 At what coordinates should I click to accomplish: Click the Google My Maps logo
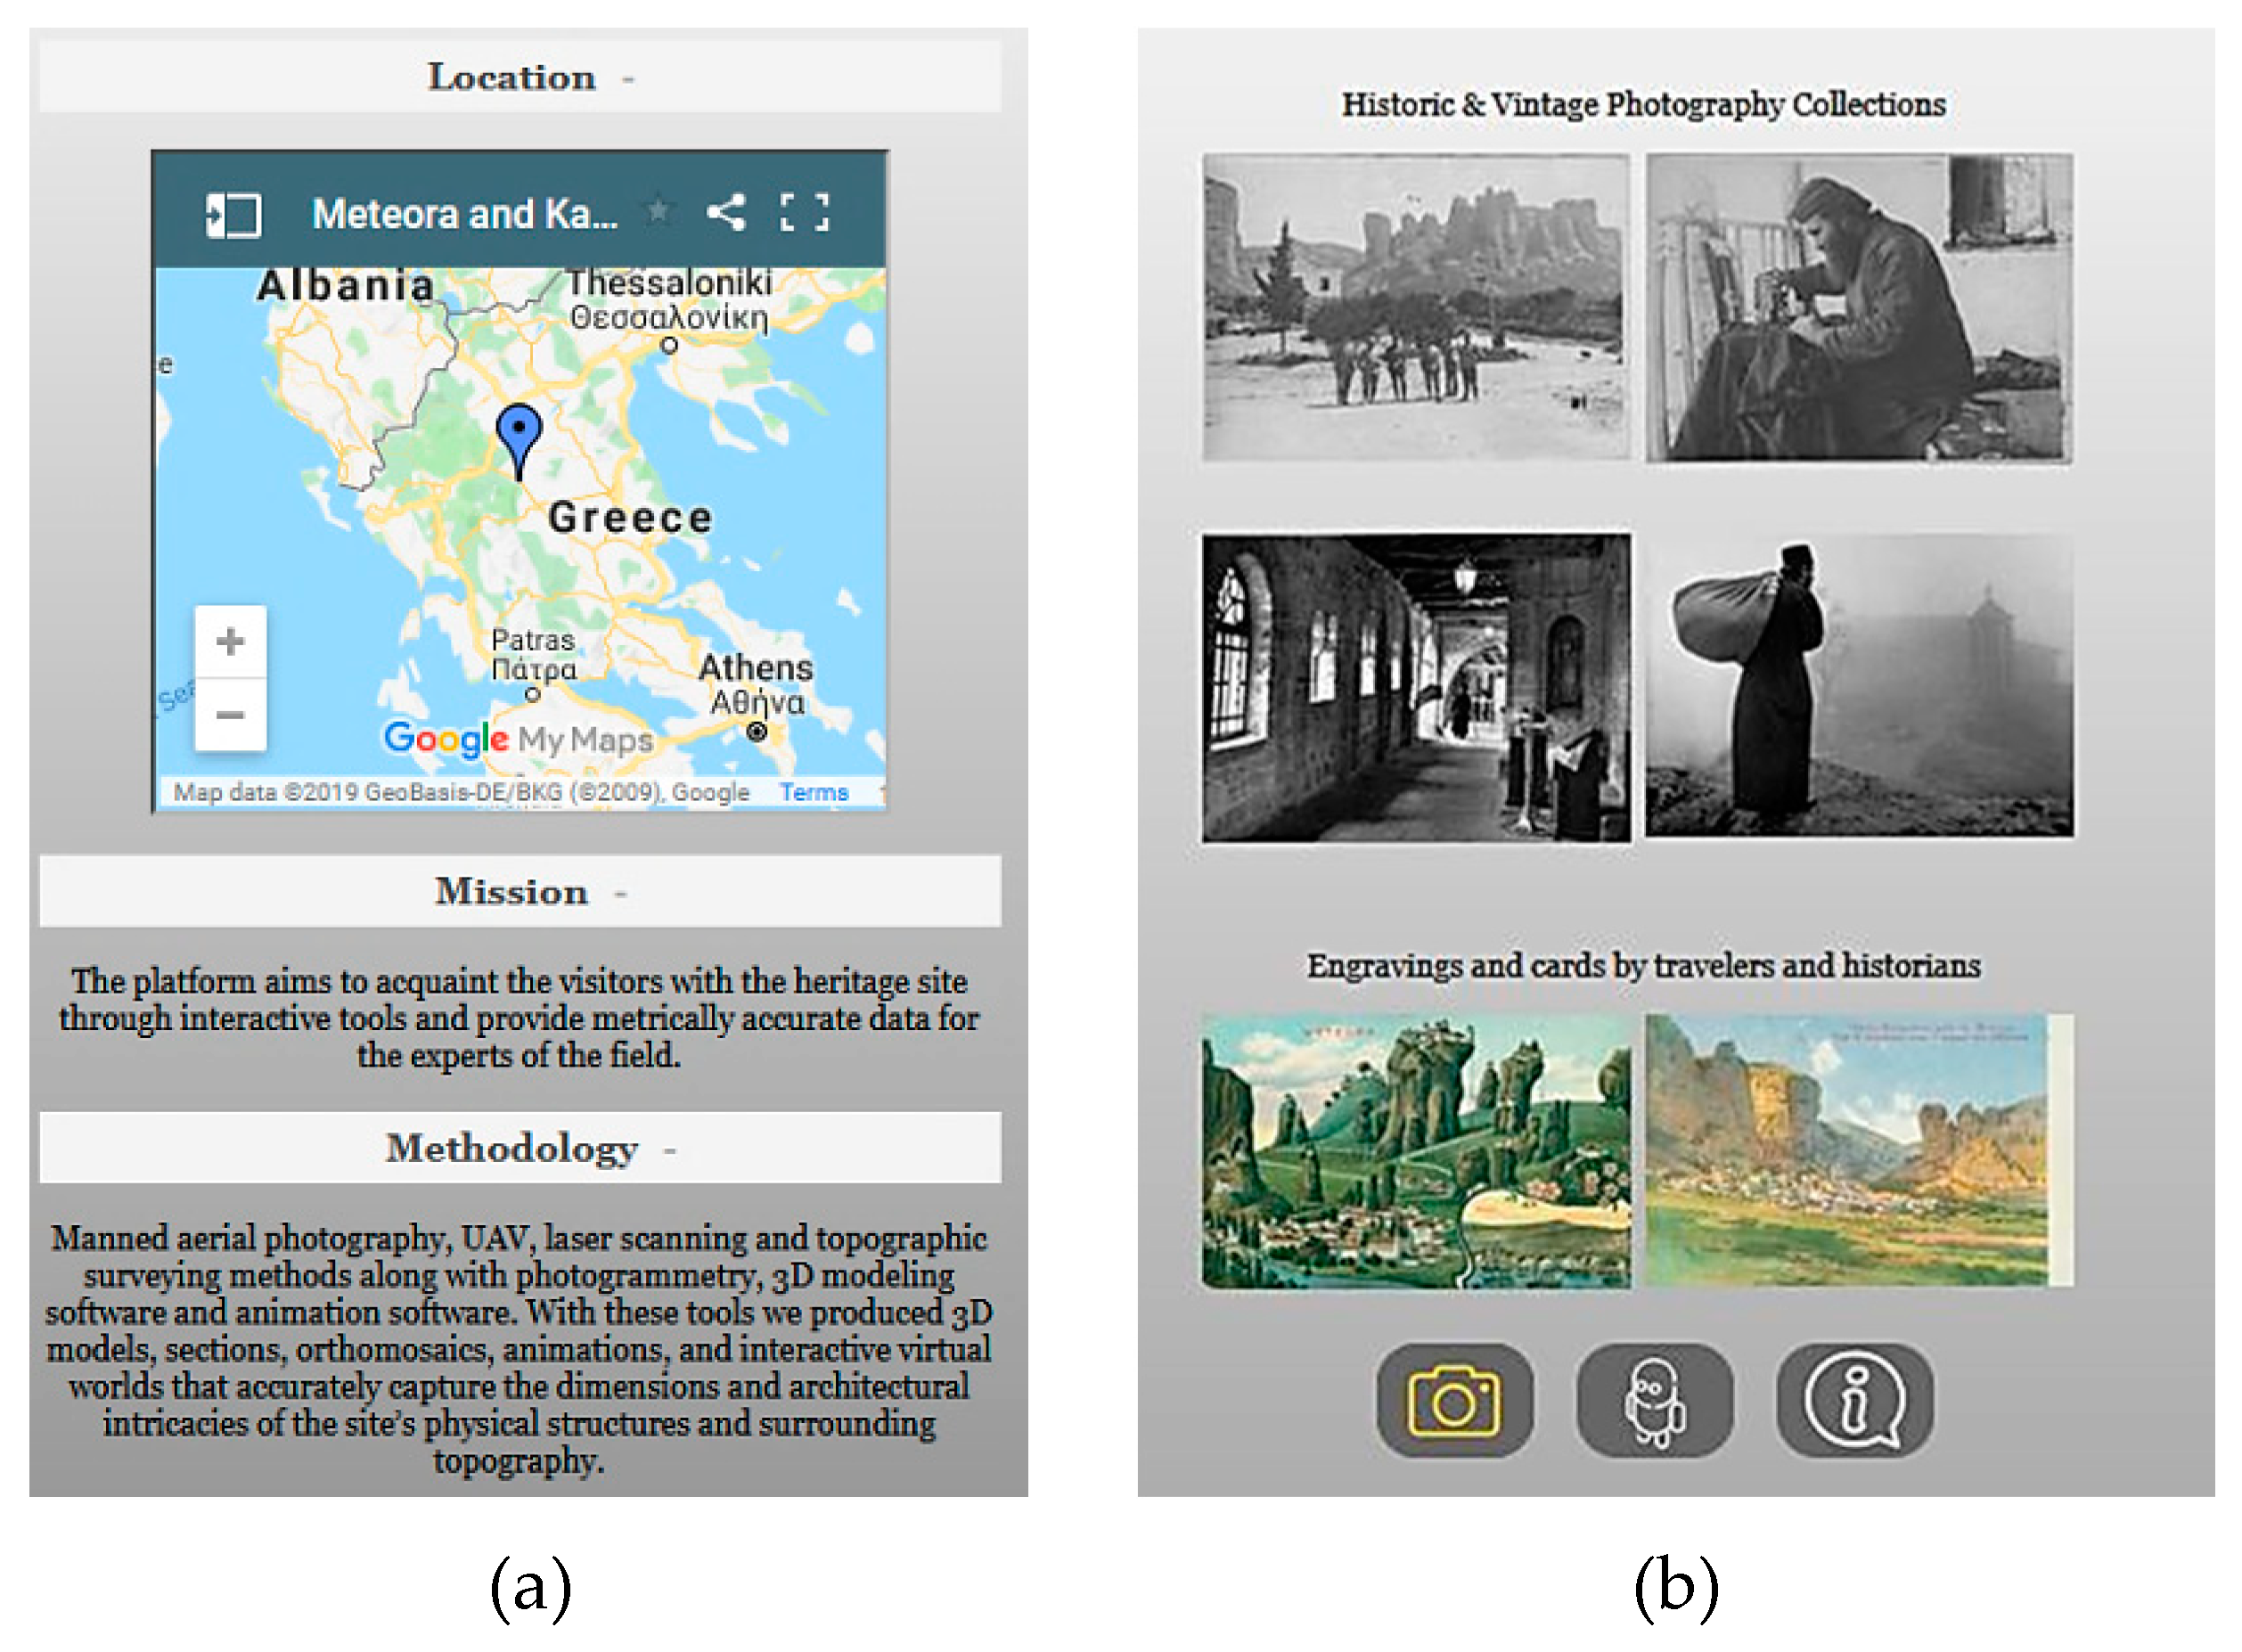point(518,739)
